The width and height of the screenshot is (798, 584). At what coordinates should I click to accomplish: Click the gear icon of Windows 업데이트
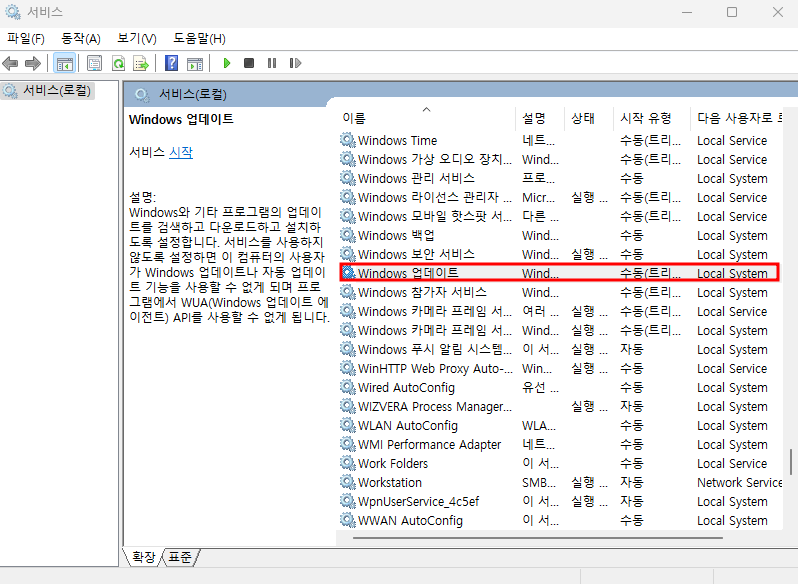(348, 273)
